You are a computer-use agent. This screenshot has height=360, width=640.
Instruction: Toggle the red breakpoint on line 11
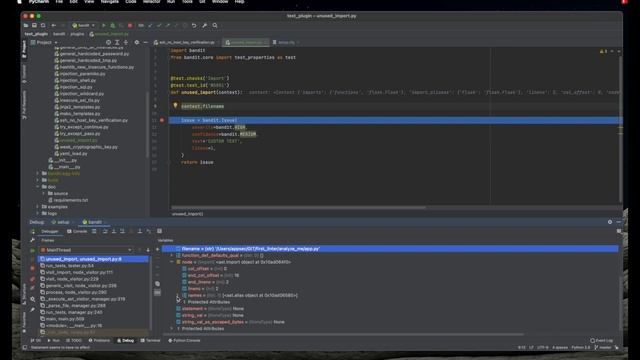pyautogui.click(x=162, y=120)
